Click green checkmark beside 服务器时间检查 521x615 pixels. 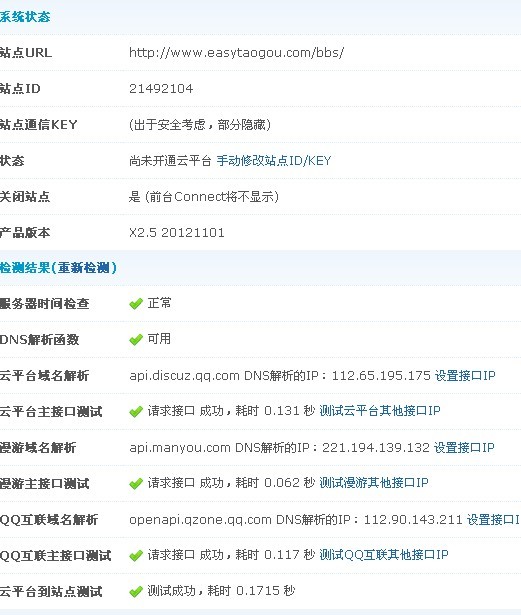coord(136,304)
